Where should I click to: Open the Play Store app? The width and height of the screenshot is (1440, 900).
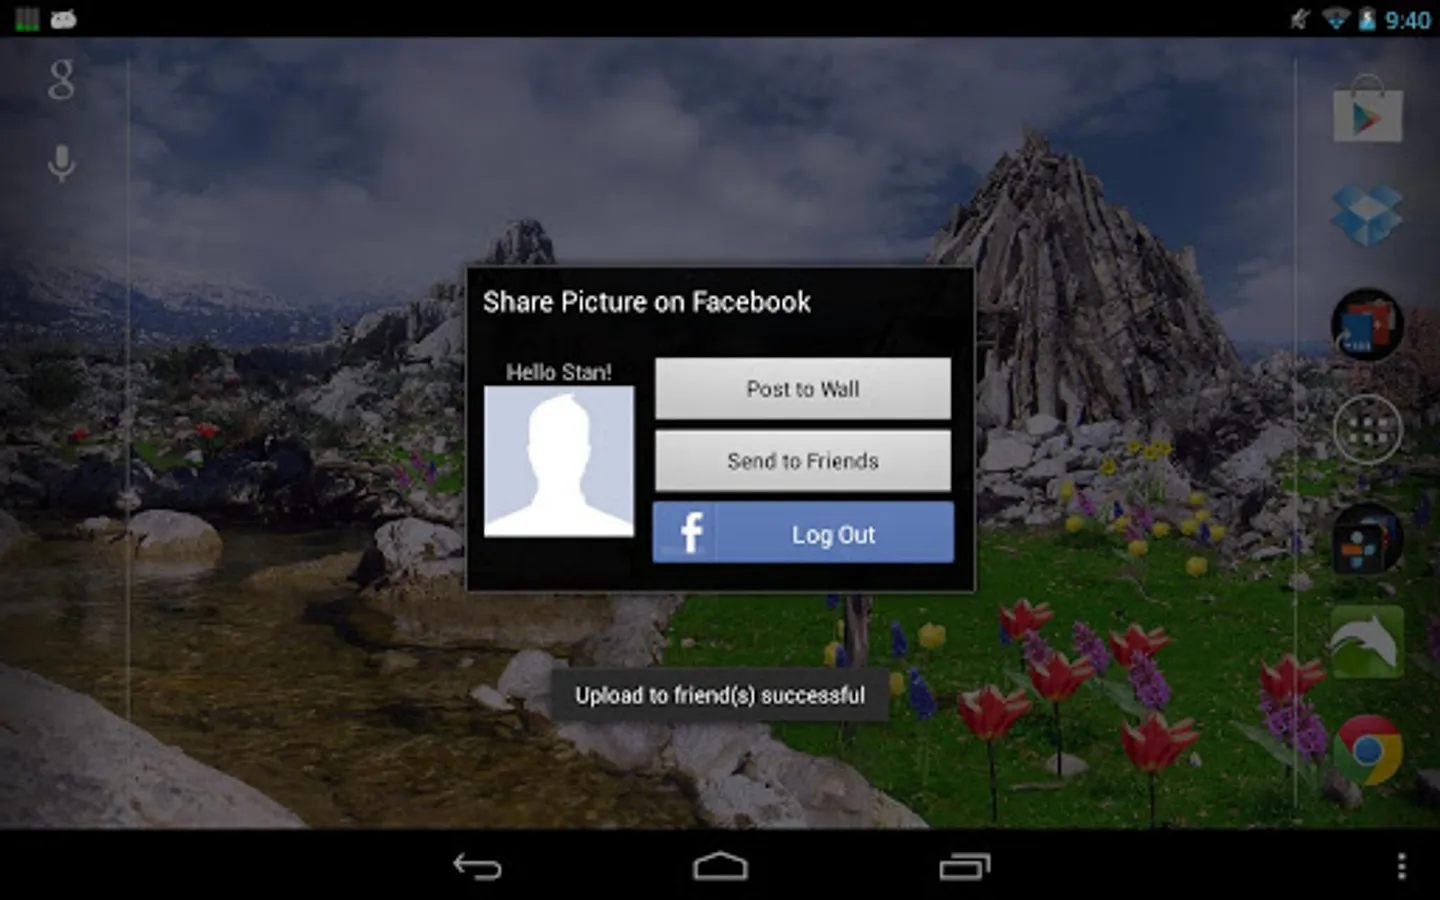coord(1367,109)
